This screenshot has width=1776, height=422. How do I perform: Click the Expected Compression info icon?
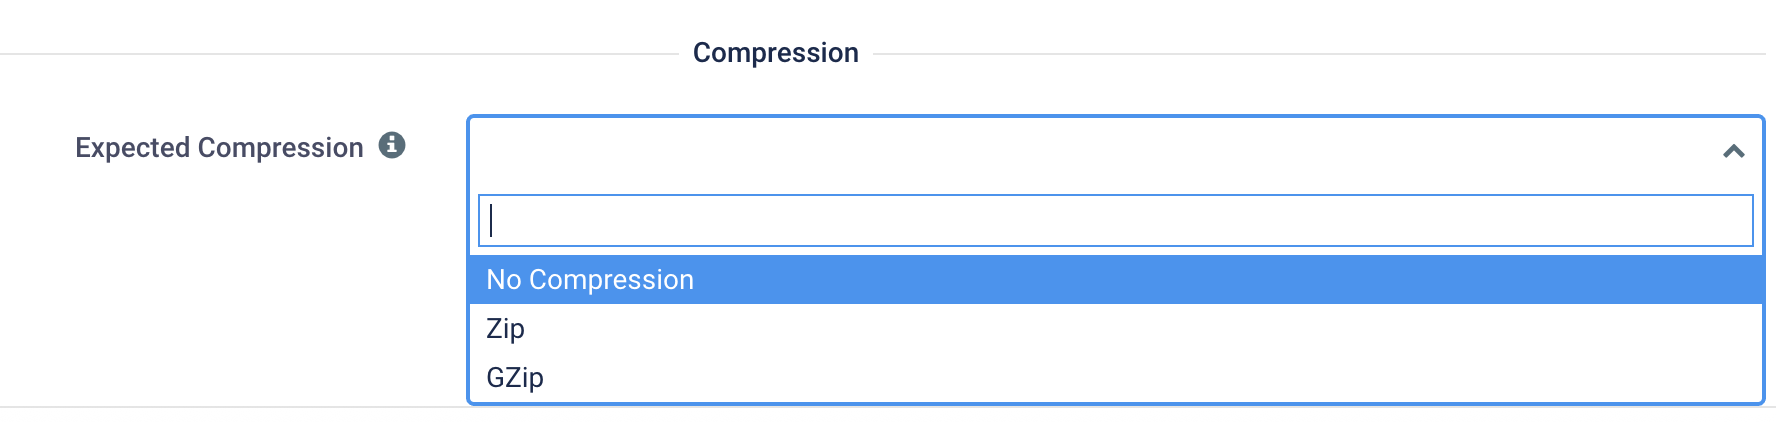coord(392,146)
